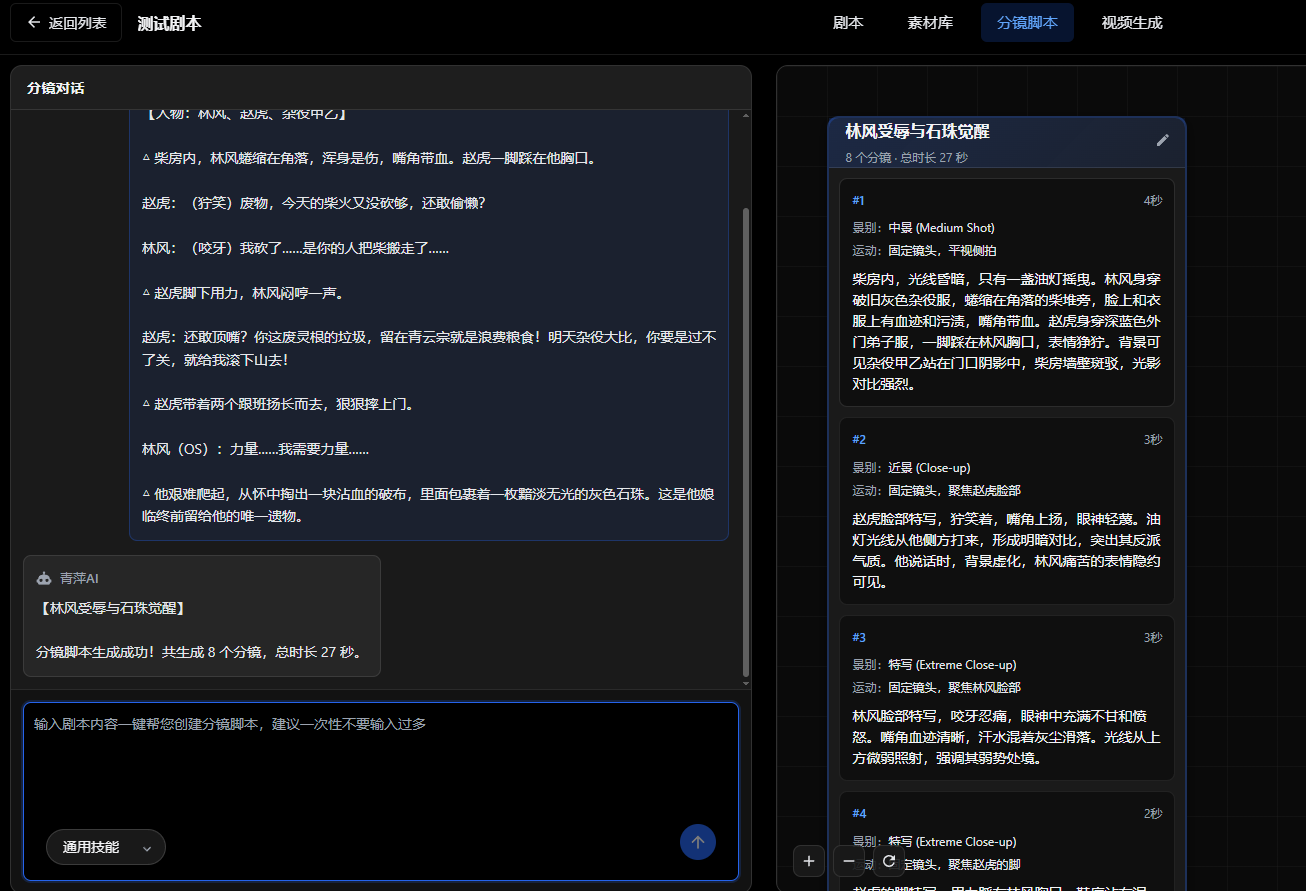
Task: Click the 林风受辱与石珠觉醒 storyboard title
Action: click(917, 132)
